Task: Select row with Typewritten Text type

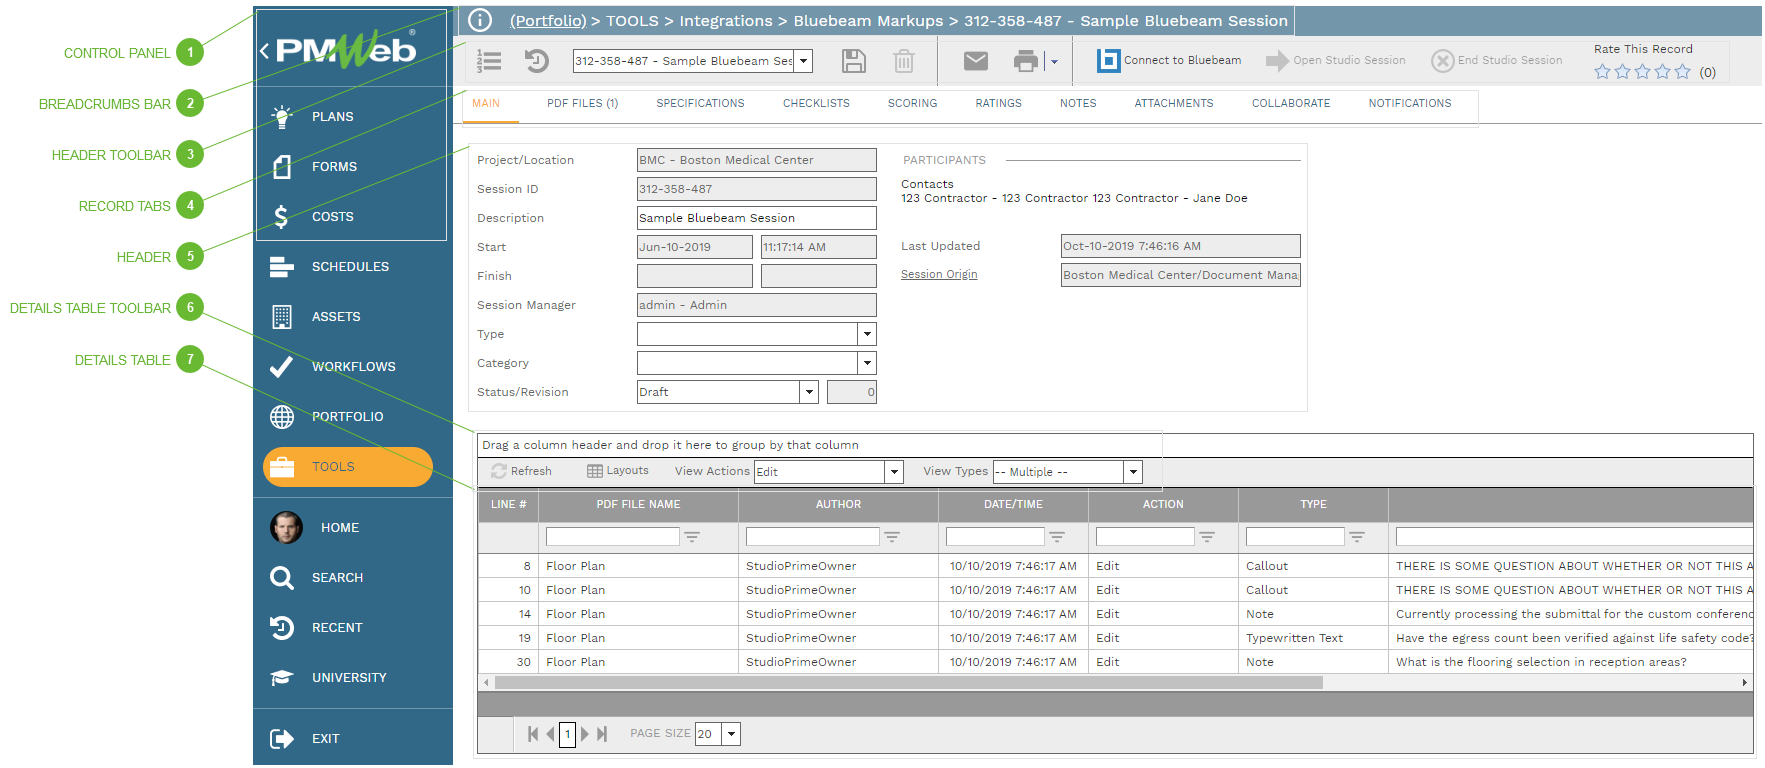Action: point(1116,638)
